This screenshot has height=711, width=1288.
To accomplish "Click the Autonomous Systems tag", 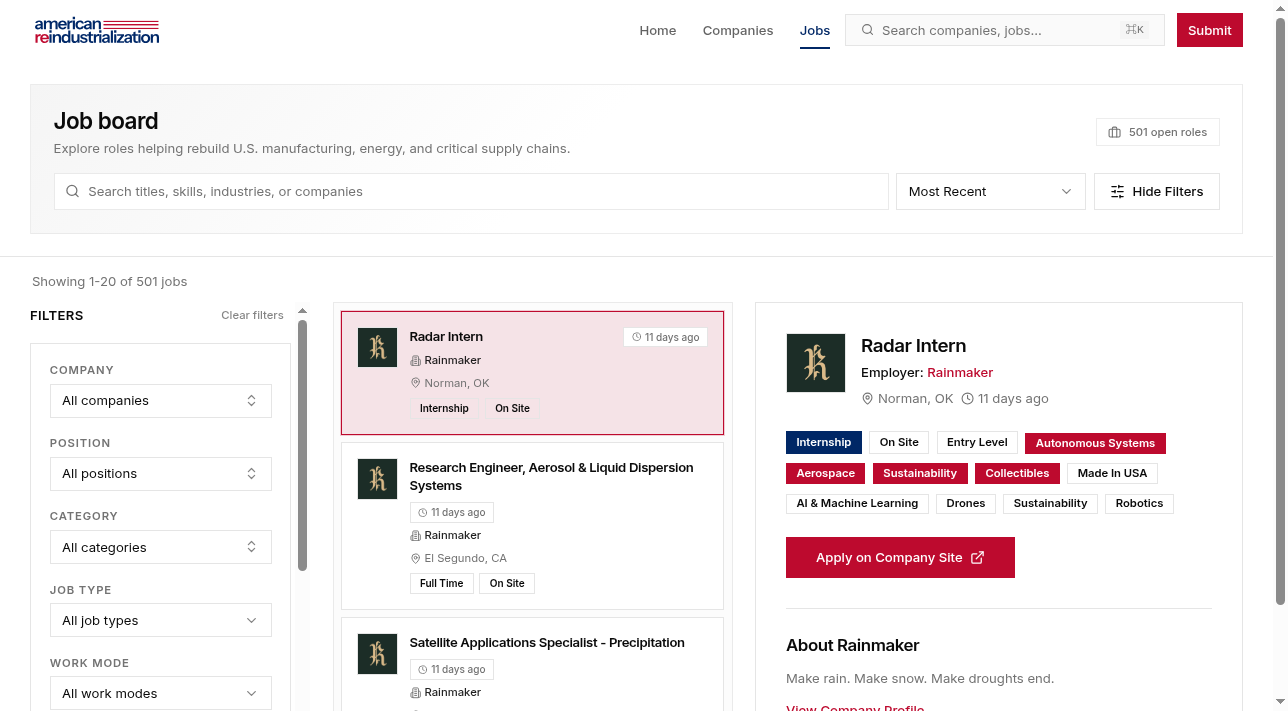I will pos(1095,443).
